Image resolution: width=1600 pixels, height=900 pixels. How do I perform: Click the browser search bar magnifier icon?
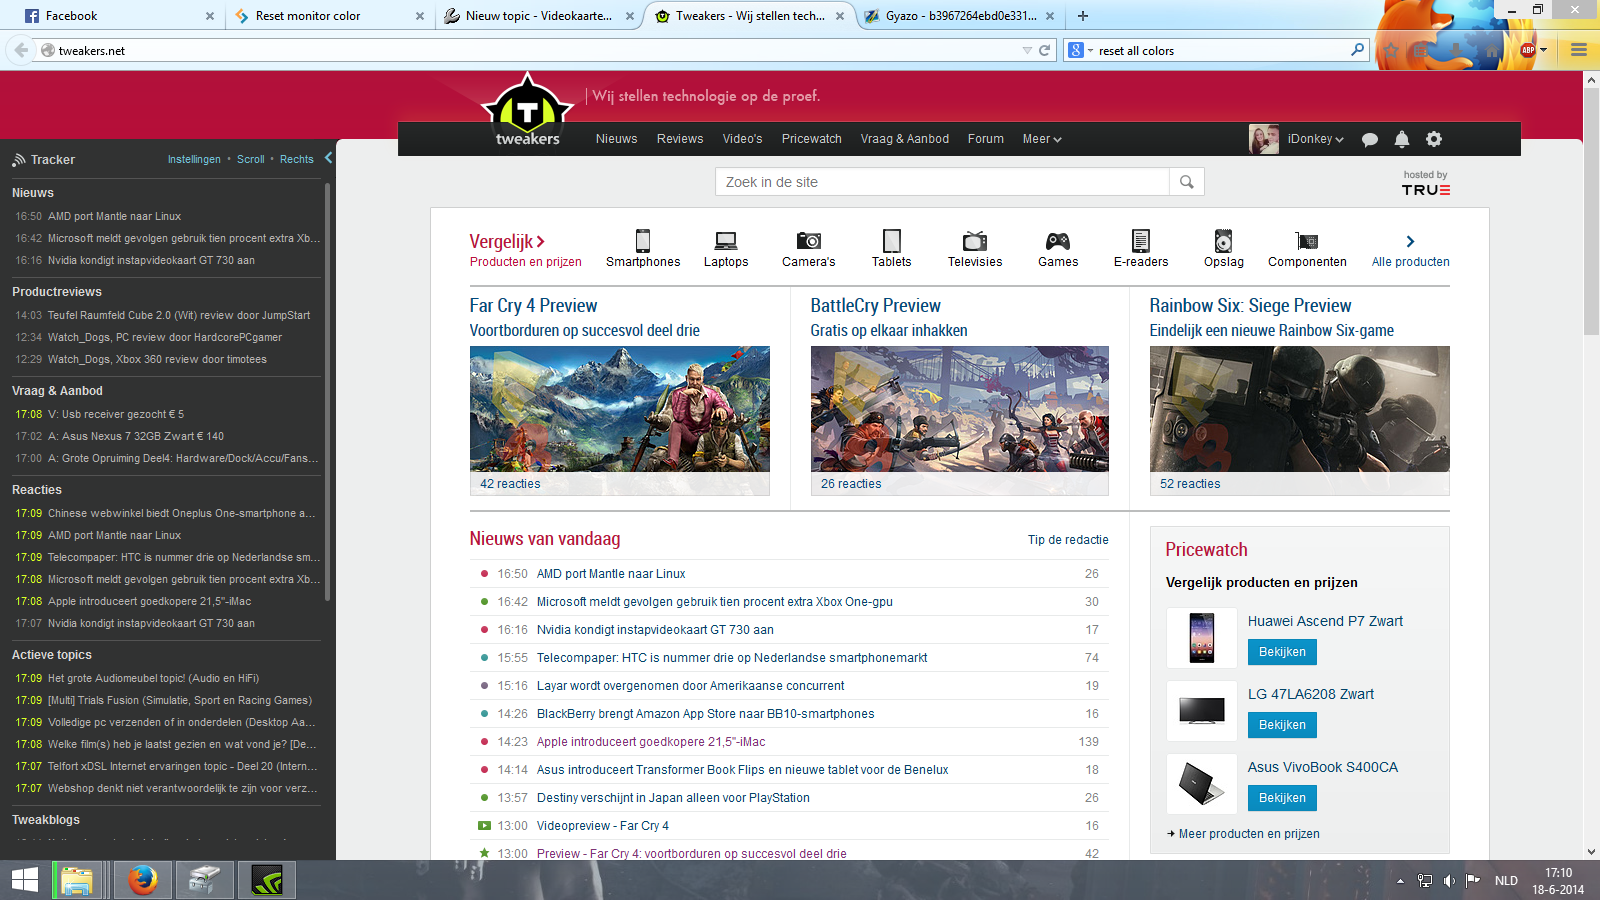[1357, 50]
